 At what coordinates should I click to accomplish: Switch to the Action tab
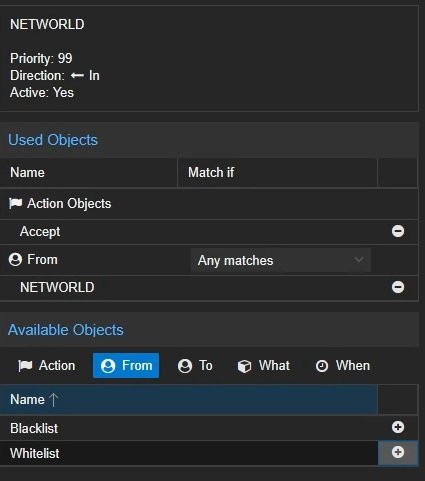pyautogui.click(x=47, y=366)
